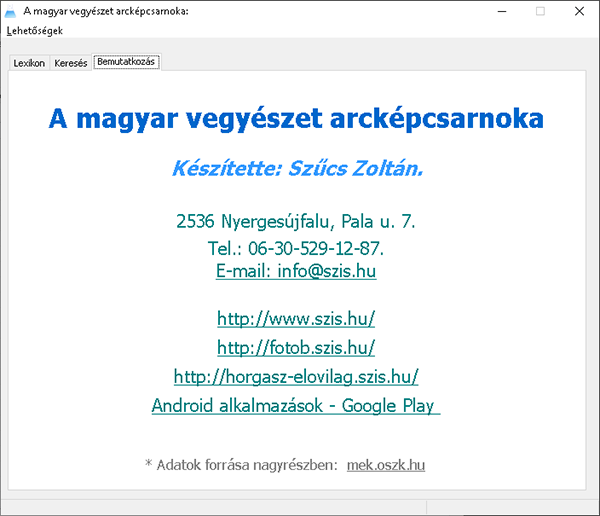Open the Lehetőségek menu
Viewport: 600px width, 516px height.
pos(34,31)
